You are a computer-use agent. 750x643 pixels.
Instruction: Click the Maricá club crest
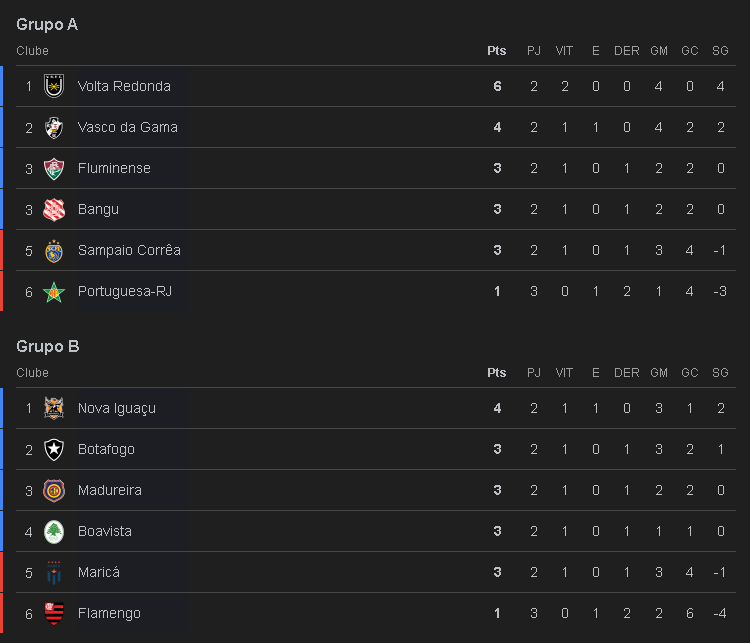54,572
